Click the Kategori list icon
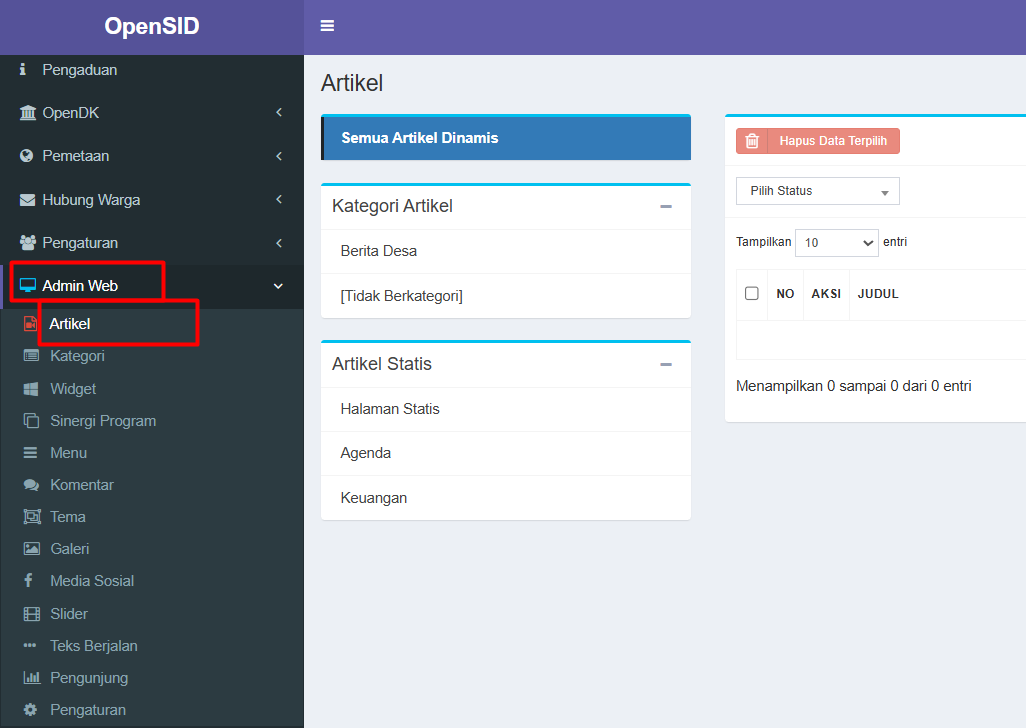This screenshot has width=1026, height=728. point(31,356)
